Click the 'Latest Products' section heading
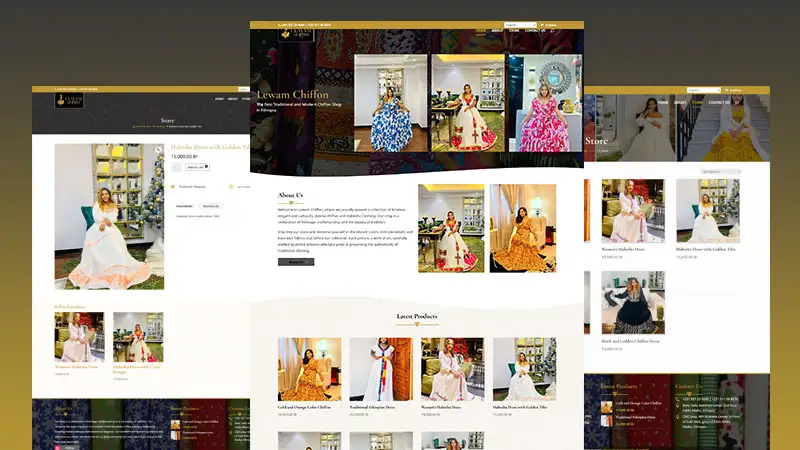The image size is (800, 450). pos(417,316)
